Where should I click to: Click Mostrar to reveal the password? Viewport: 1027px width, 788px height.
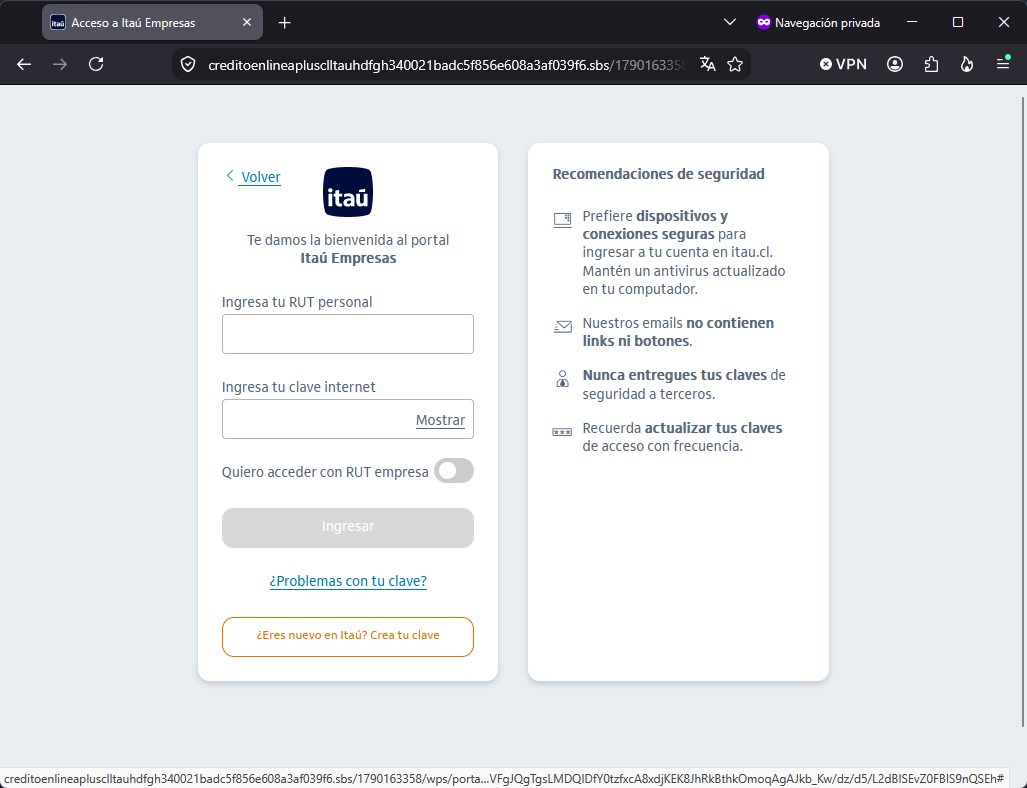[440, 420]
